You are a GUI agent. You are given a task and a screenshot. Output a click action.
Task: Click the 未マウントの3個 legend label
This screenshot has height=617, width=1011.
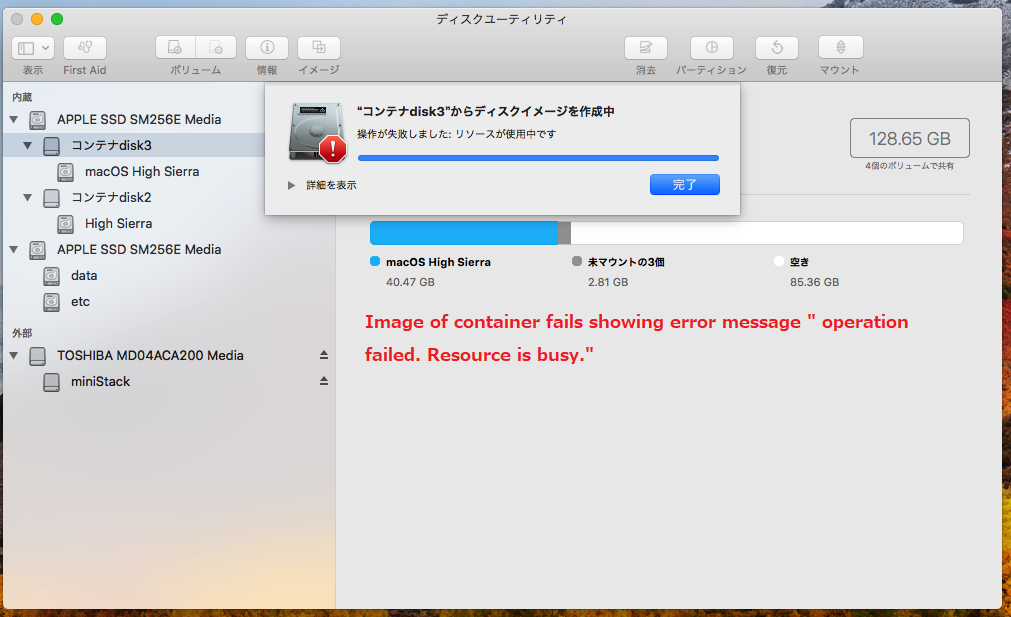pos(626,262)
